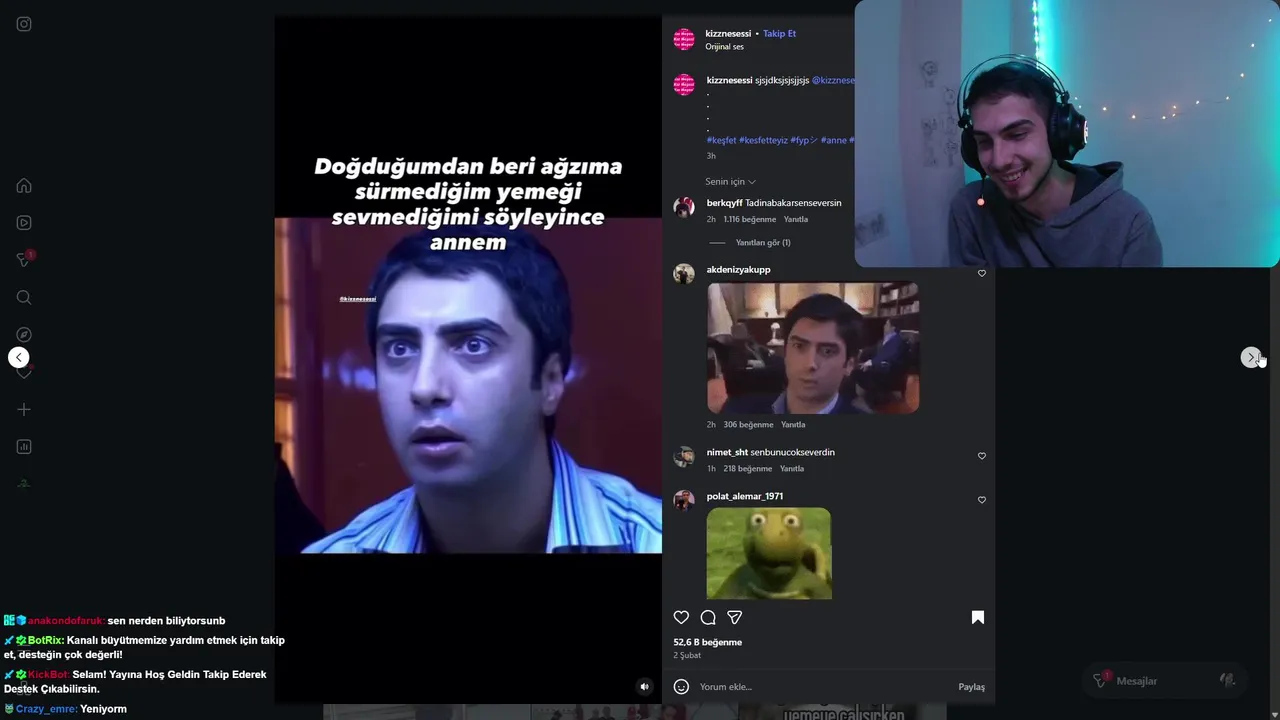Open berkqyff's profile avatar
This screenshot has width=1280, height=720.
[x=684, y=208]
